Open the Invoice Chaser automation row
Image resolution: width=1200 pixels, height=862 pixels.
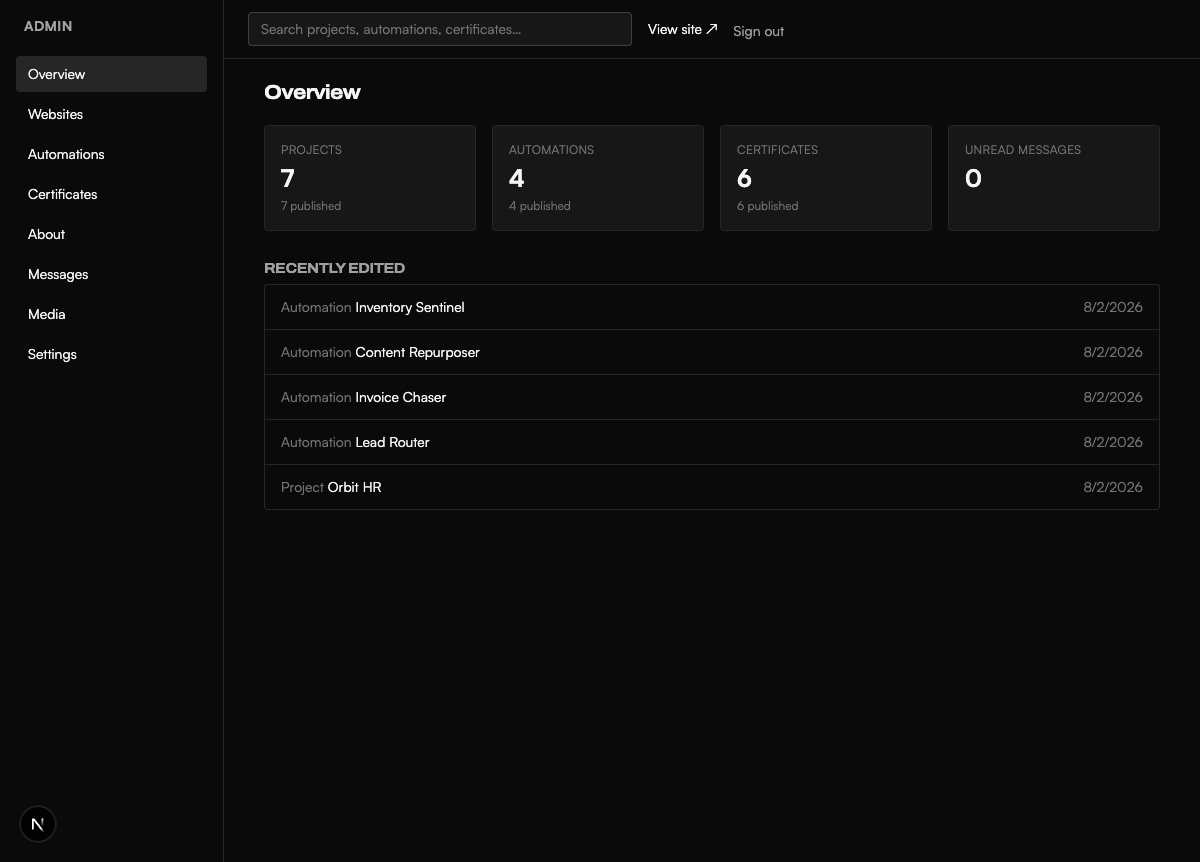(x=712, y=397)
